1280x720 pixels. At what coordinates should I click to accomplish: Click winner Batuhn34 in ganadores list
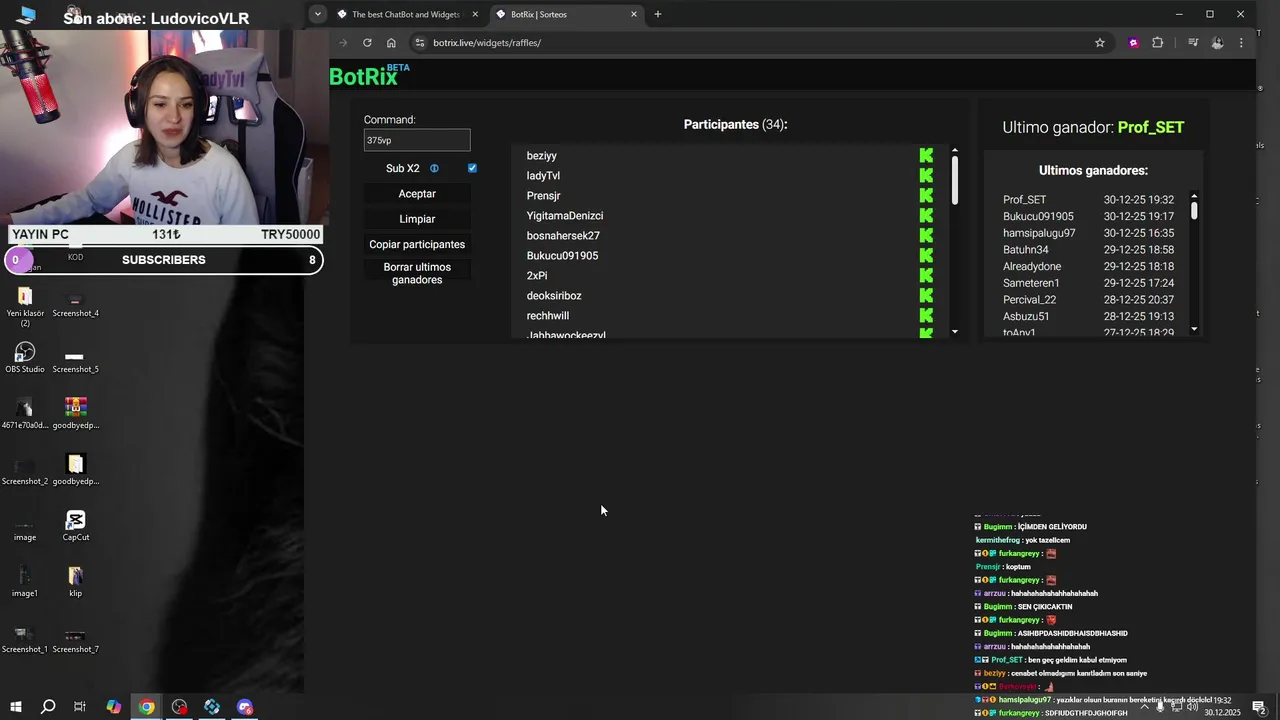click(x=1026, y=250)
